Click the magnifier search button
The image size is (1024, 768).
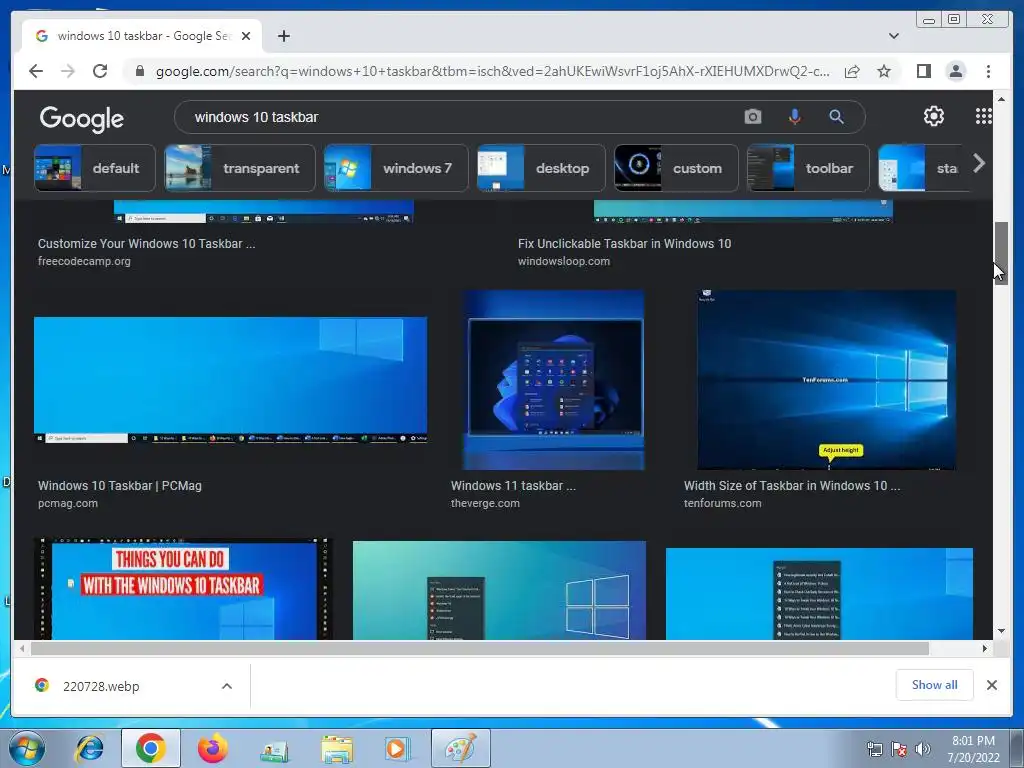coord(837,117)
